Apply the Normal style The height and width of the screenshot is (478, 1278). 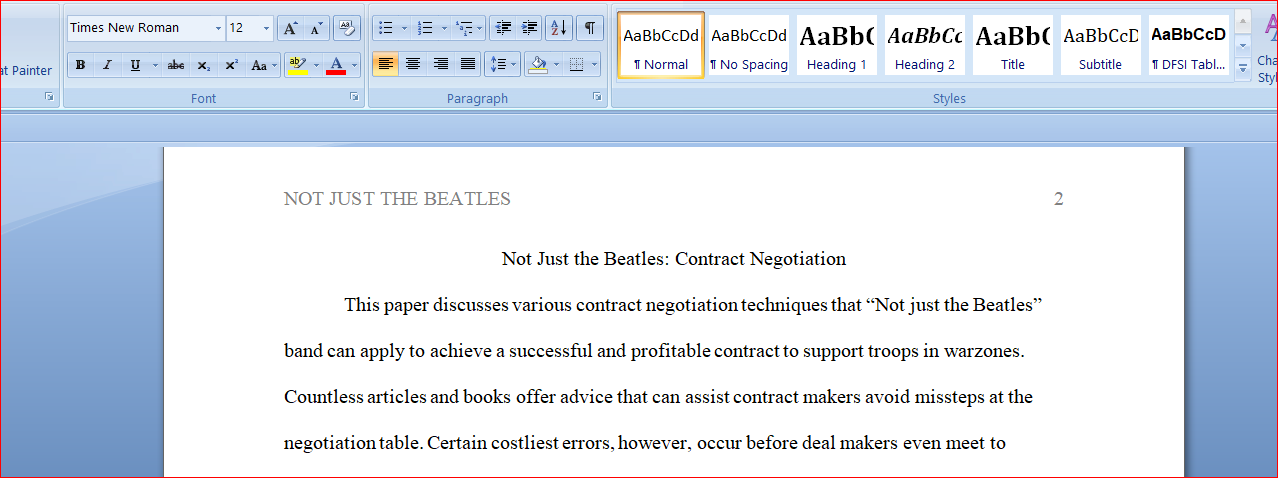click(661, 45)
